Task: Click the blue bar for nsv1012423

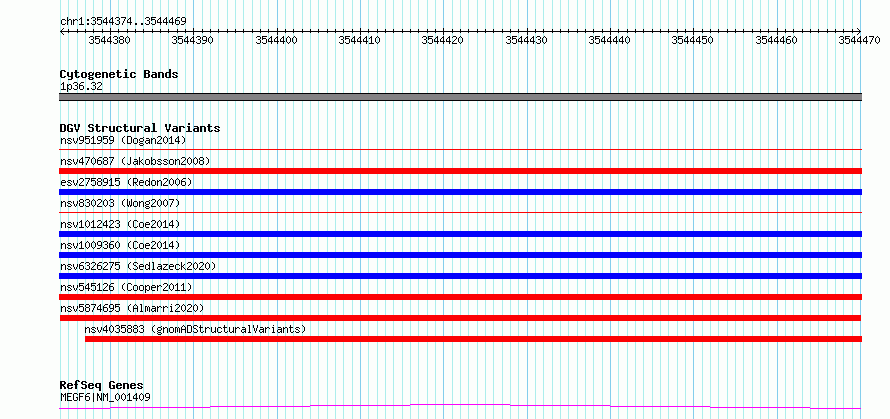Action: point(460,234)
